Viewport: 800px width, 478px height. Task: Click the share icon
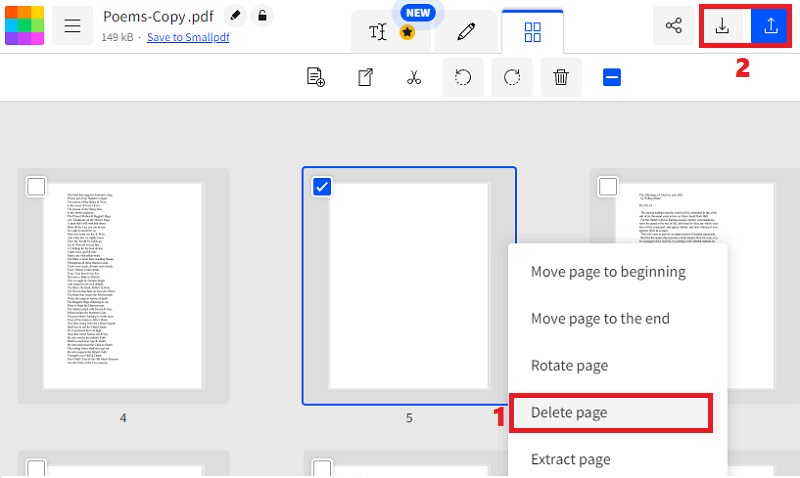[673, 26]
